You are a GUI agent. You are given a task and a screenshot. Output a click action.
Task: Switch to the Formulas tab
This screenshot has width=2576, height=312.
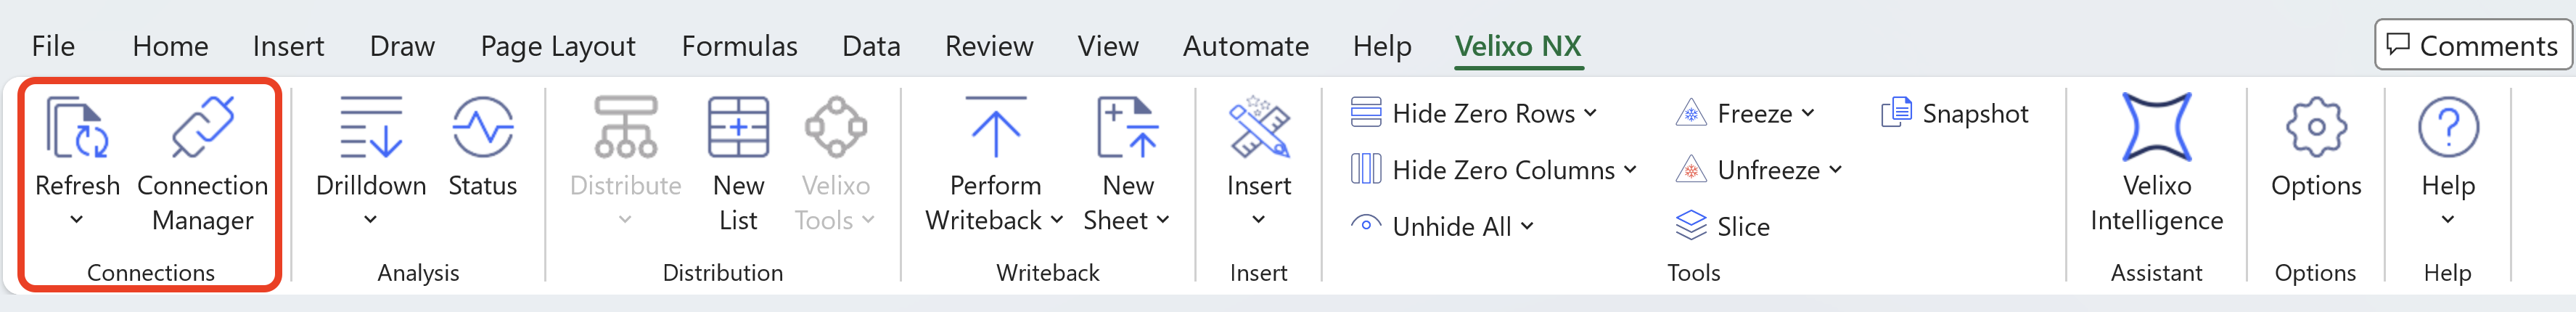point(739,46)
